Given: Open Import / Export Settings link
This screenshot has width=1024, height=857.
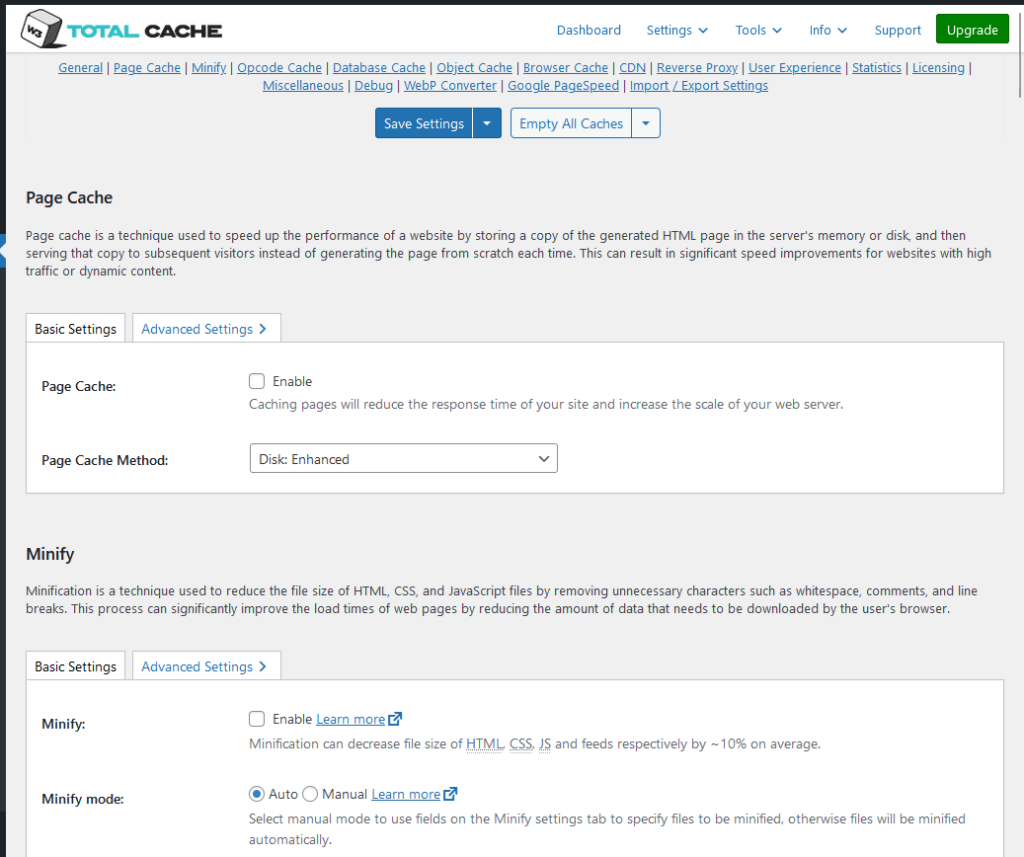Looking at the screenshot, I should tap(699, 86).
